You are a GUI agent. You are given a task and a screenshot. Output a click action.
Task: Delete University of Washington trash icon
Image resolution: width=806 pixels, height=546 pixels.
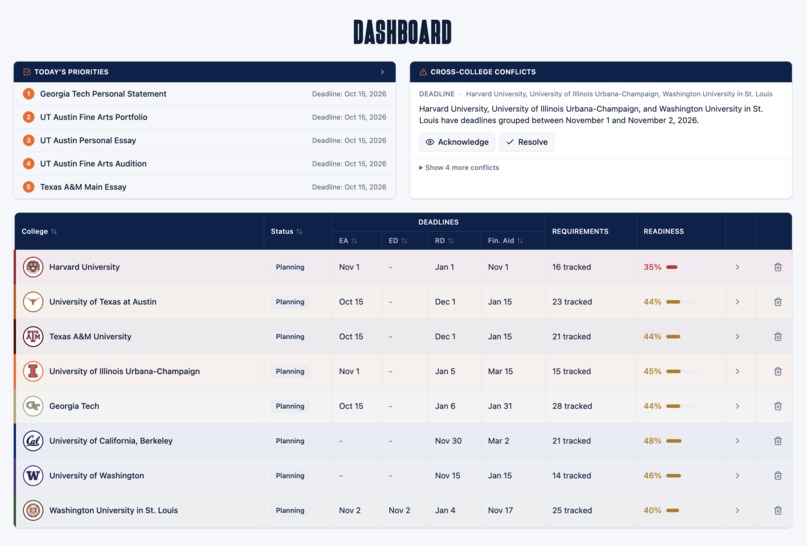[x=778, y=476]
